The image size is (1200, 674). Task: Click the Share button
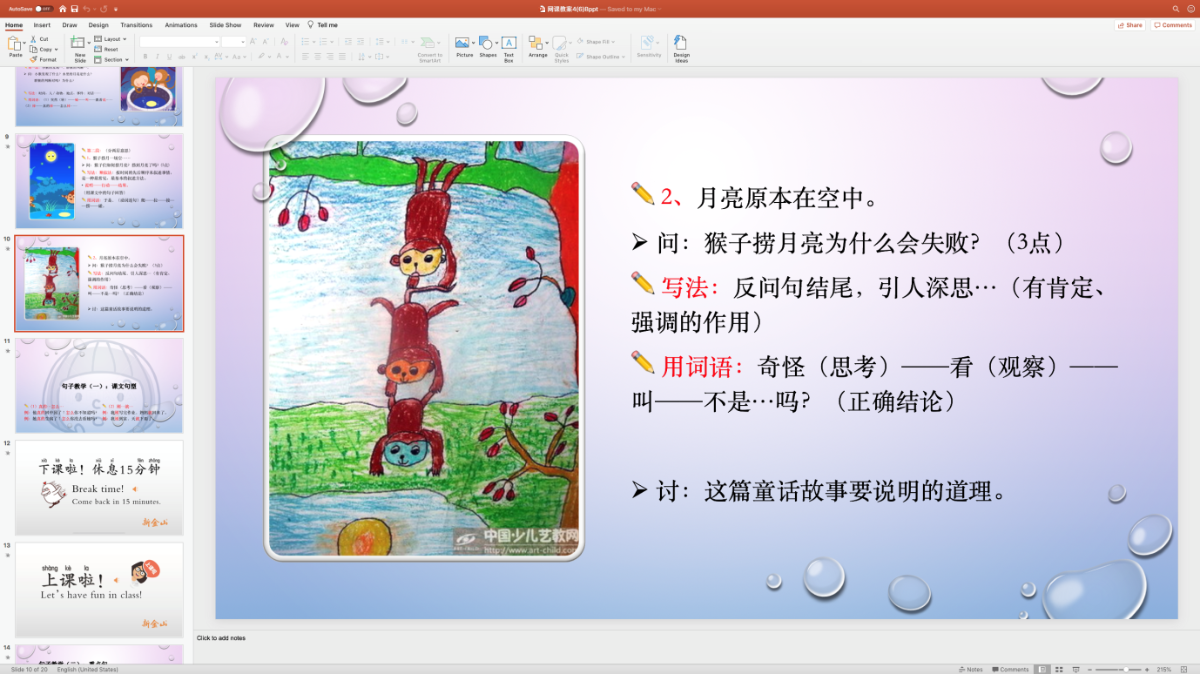click(1129, 25)
